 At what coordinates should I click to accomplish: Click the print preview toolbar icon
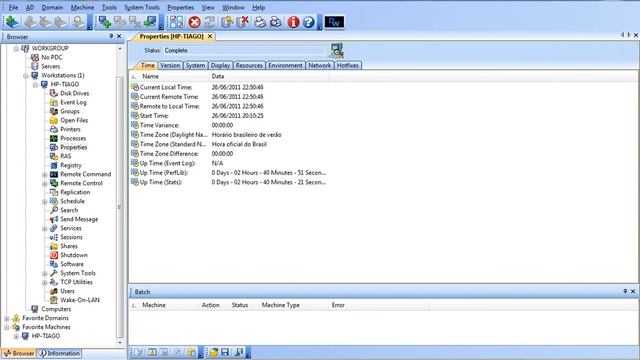276,22
